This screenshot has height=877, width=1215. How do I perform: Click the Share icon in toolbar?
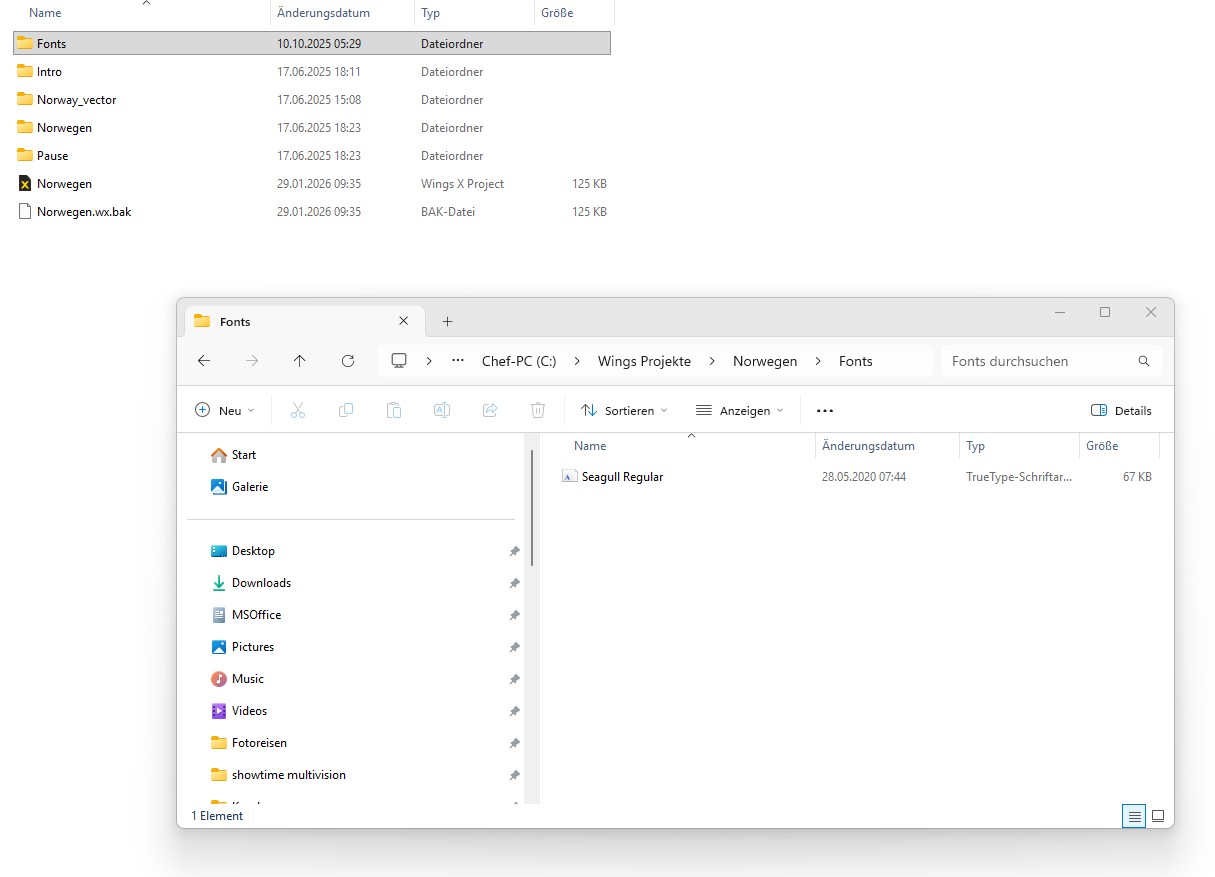tap(490, 410)
